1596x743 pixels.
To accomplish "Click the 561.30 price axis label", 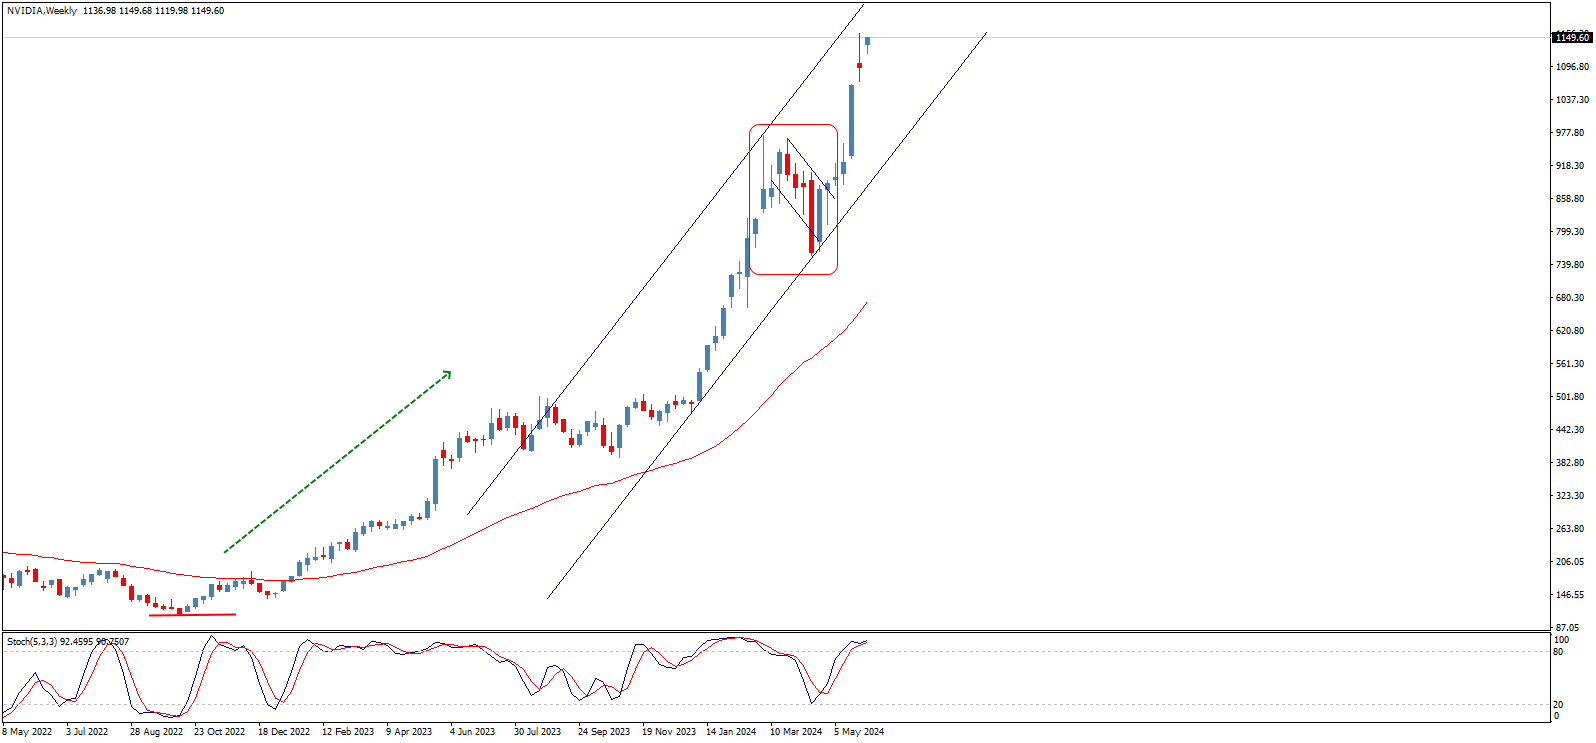I will click(x=1571, y=364).
